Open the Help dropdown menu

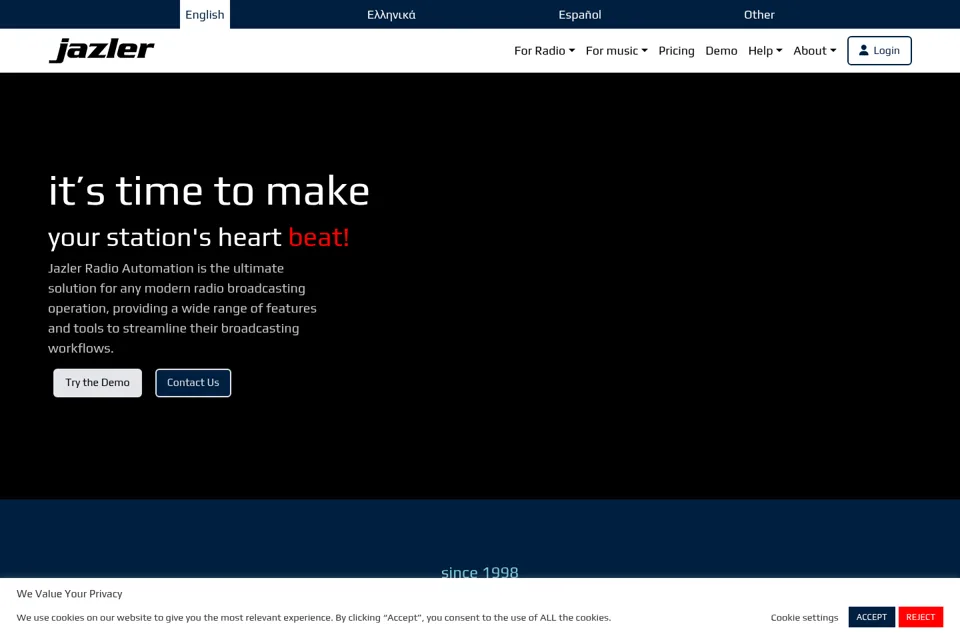pos(765,51)
